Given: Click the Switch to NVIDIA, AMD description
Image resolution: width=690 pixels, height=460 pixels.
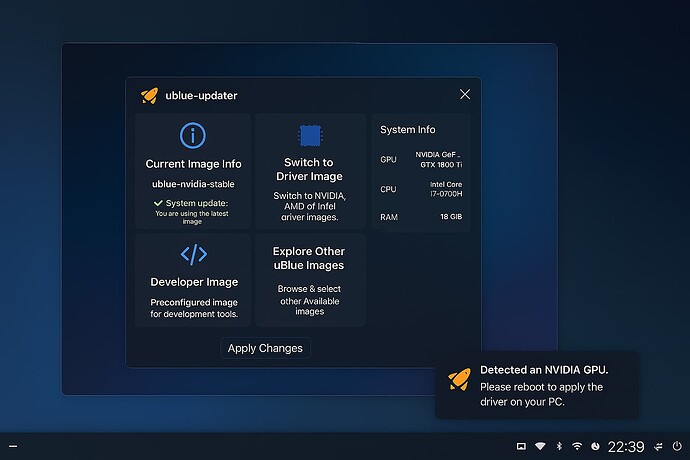Looking at the screenshot, I should click(x=309, y=206).
